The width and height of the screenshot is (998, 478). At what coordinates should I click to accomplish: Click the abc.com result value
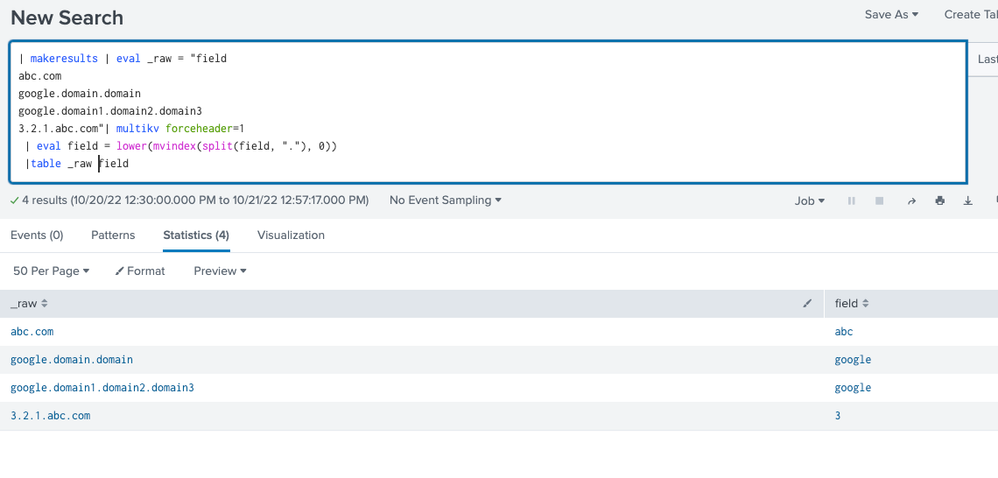32,332
